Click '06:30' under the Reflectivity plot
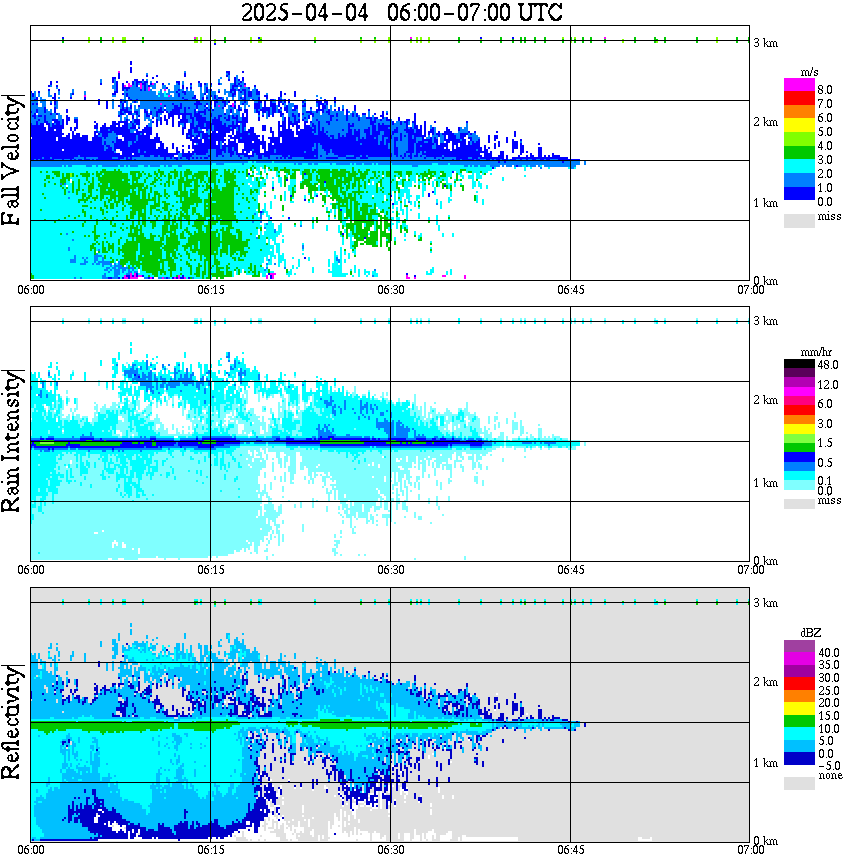The width and height of the screenshot is (850, 868). click(390, 850)
